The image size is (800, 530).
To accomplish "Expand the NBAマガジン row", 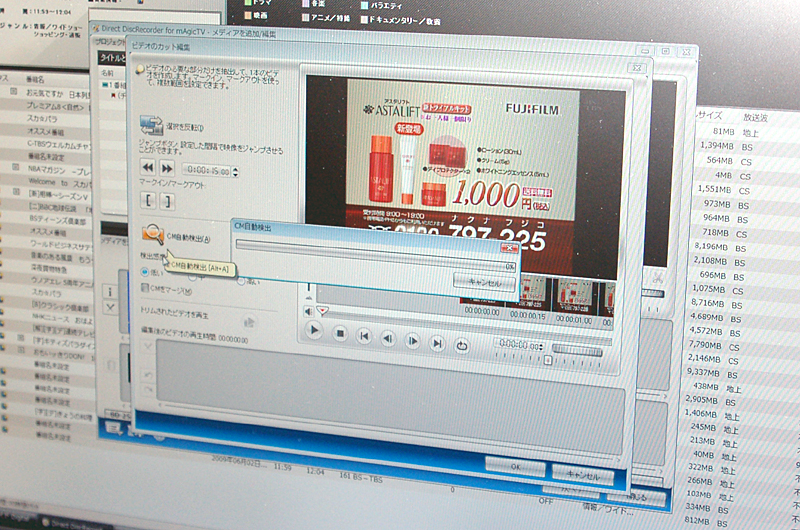I will point(15,167).
